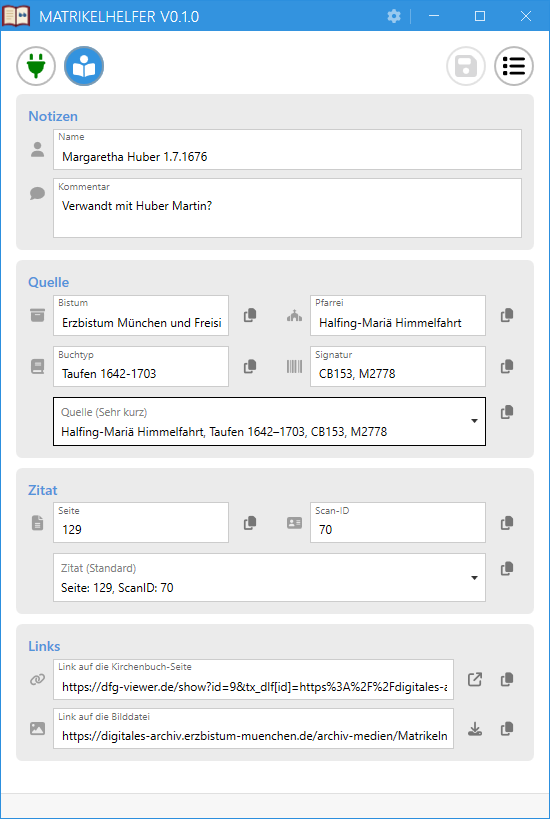Click the floppy disk save icon

click(466, 66)
